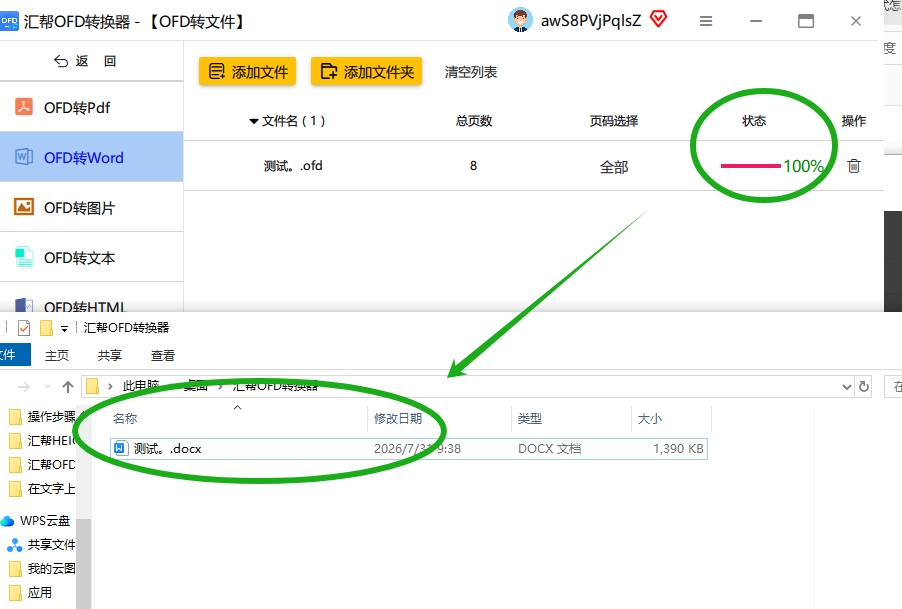Click the 添加文件 button
The image size is (902, 609).
pos(247,71)
